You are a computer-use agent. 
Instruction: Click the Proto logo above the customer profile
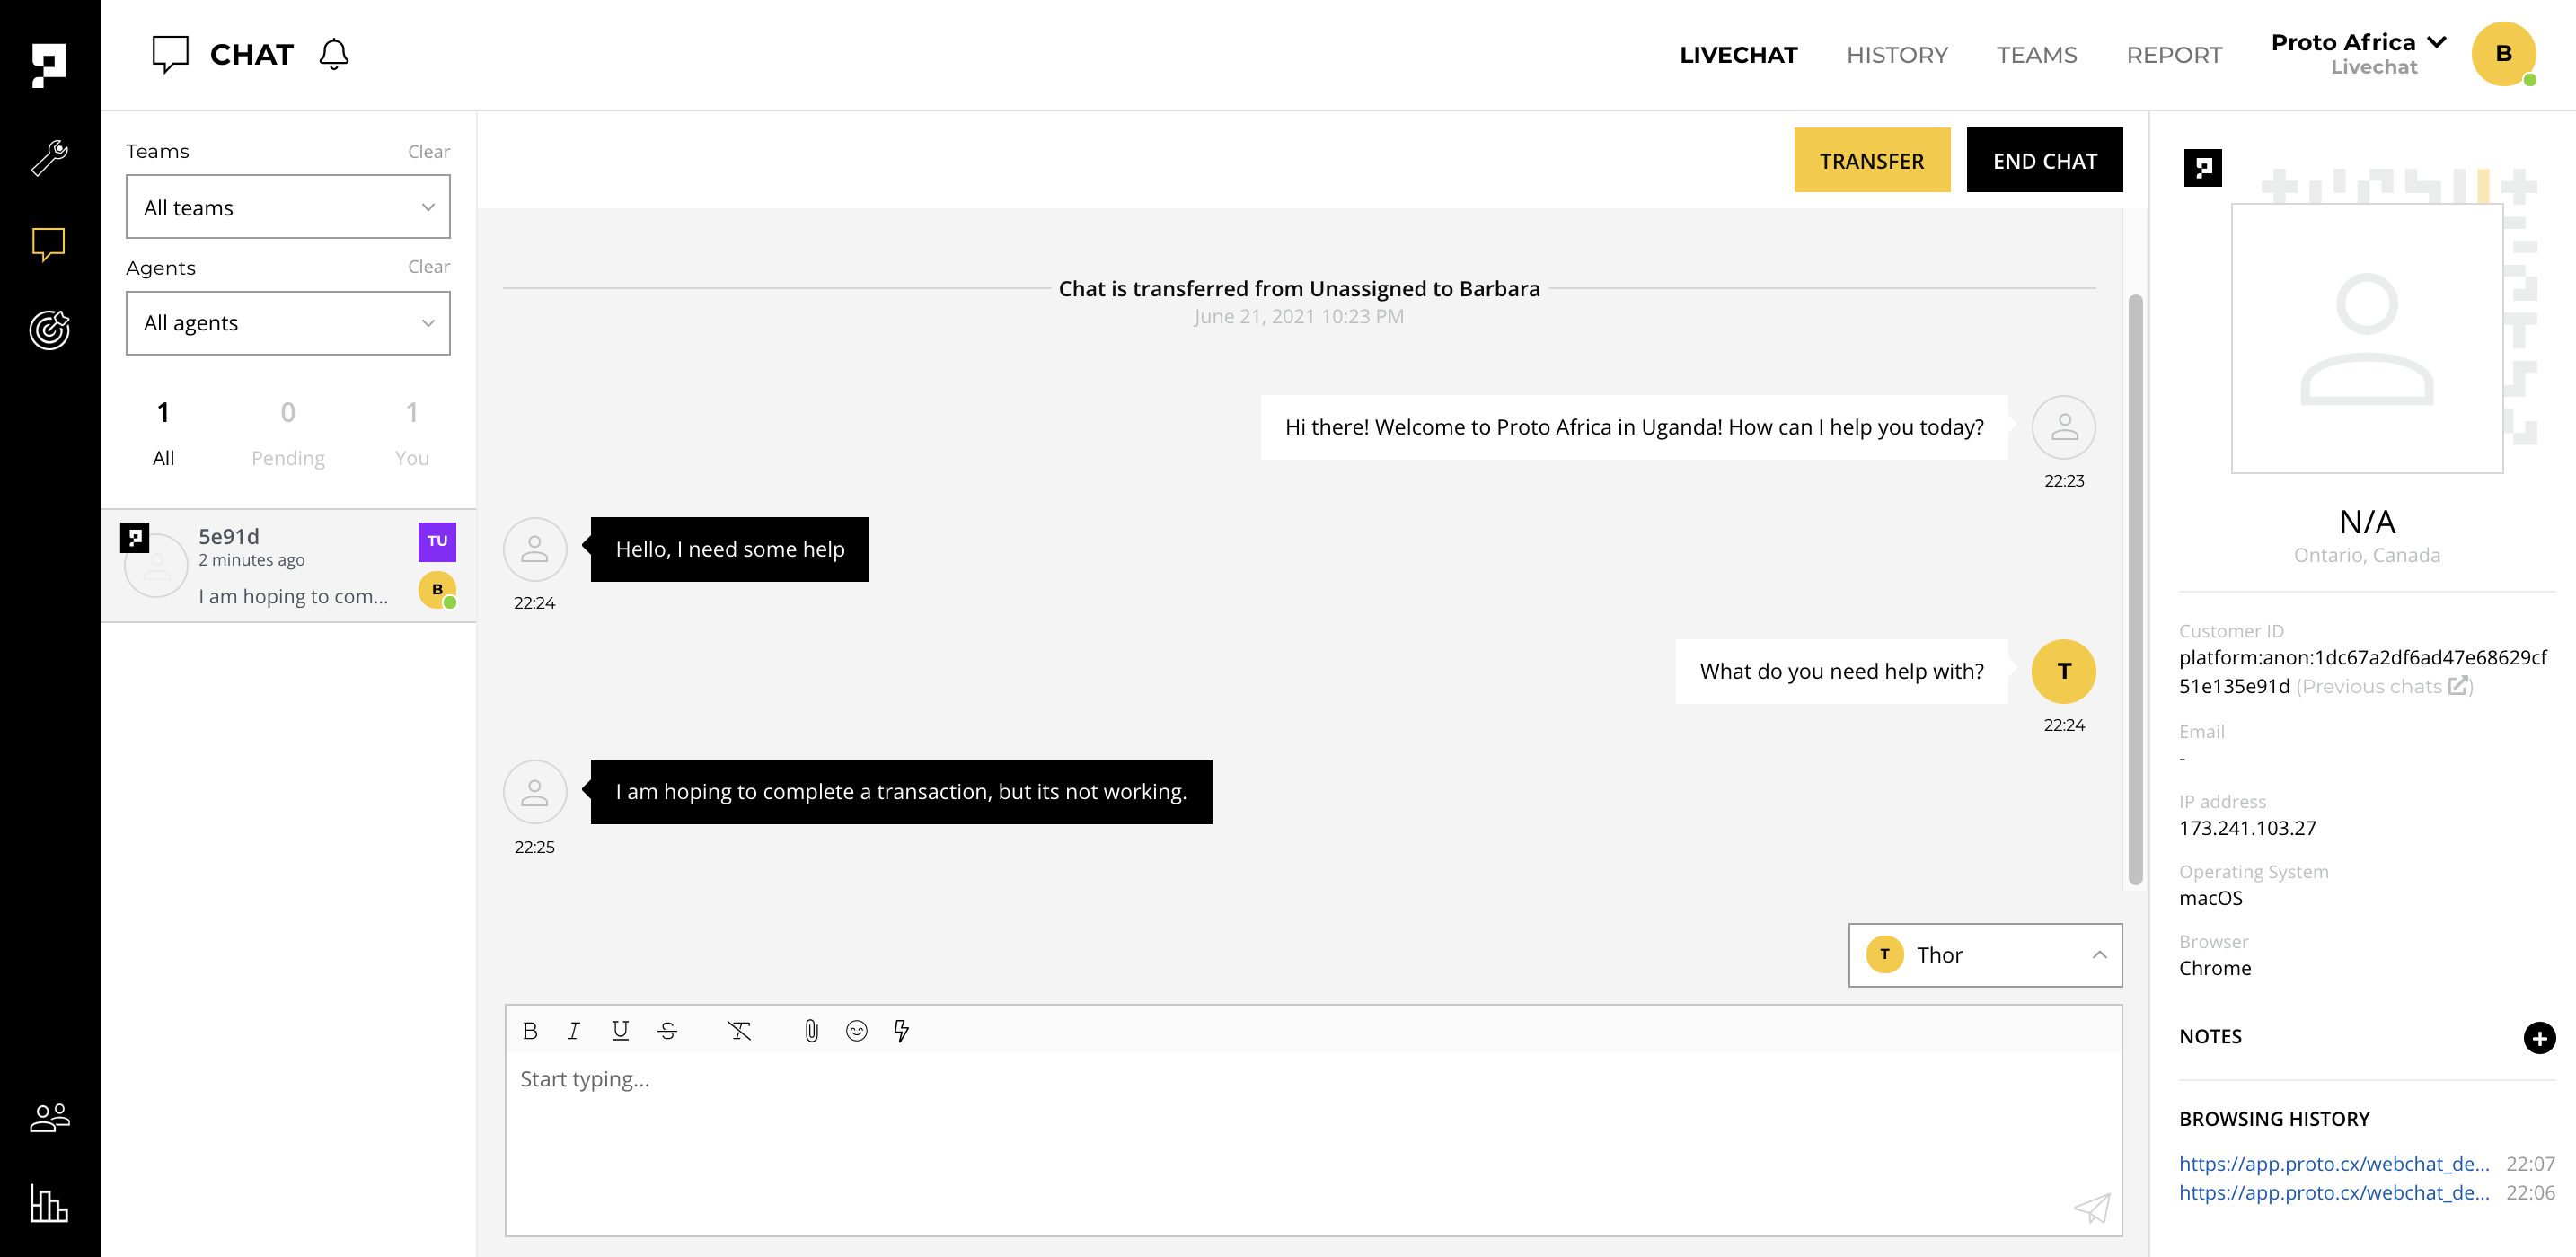(x=2202, y=168)
